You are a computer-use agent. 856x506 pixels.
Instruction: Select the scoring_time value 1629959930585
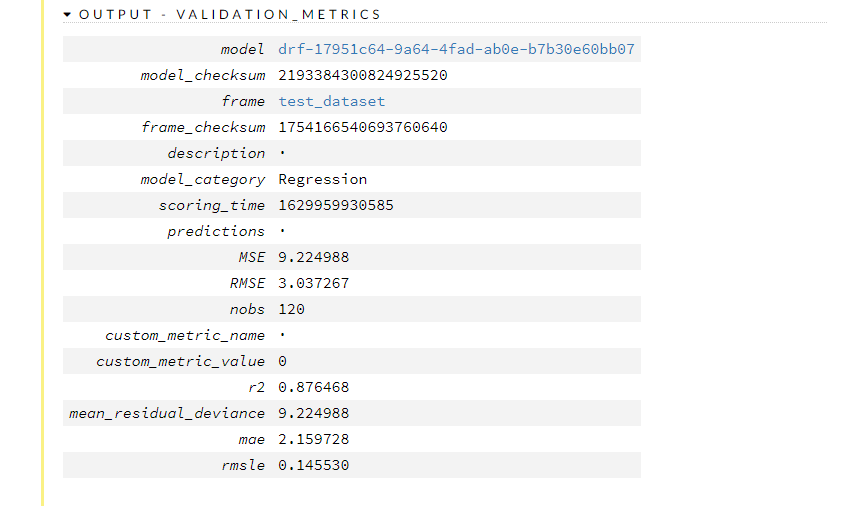point(335,205)
